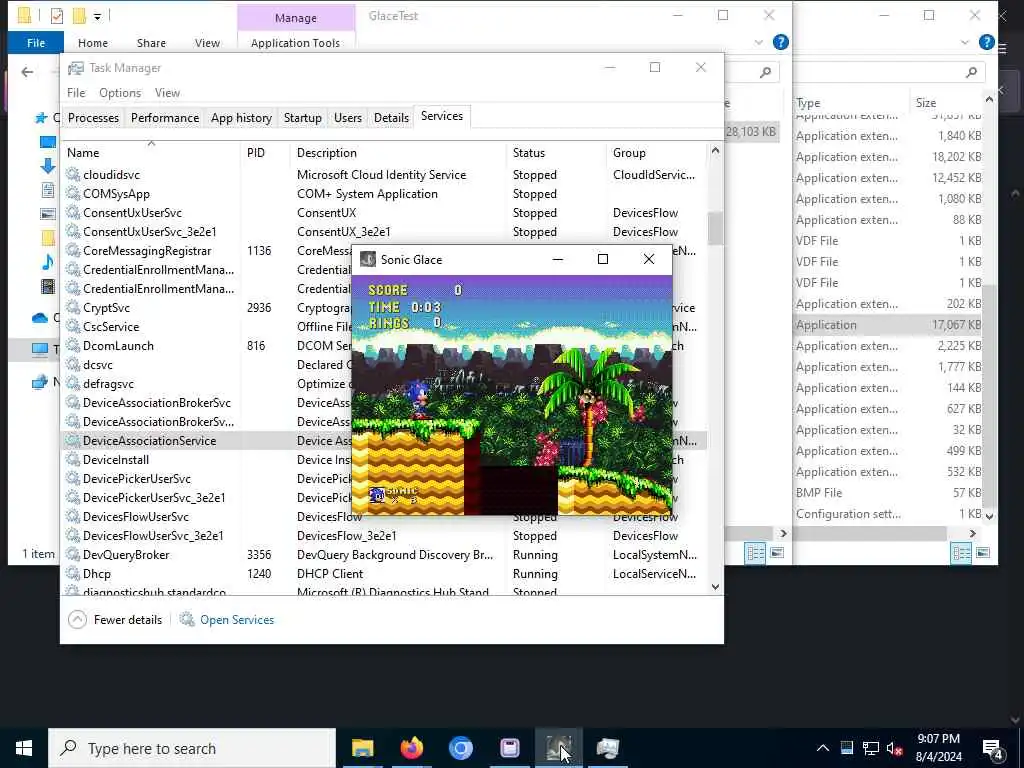Click the Sonic Glace window title icon
This screenshot has width=1024, height=768.
pos(368,259)
